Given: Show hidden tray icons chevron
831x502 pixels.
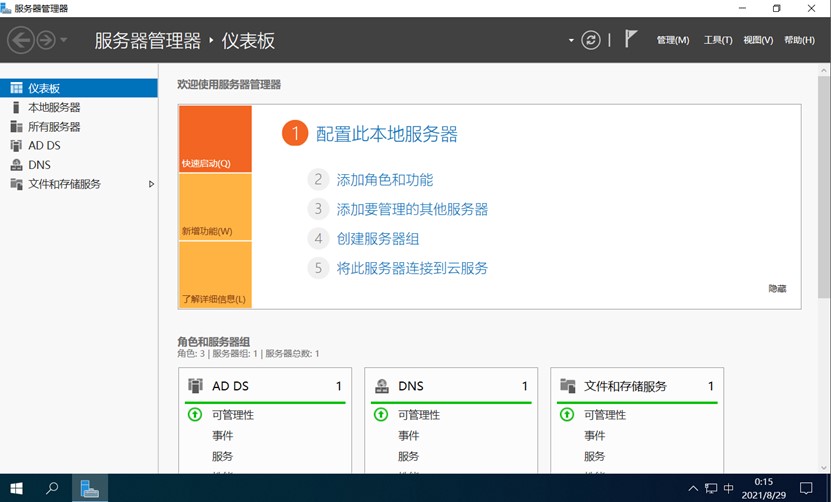Looking at the screenshot, I should point(693,488).
